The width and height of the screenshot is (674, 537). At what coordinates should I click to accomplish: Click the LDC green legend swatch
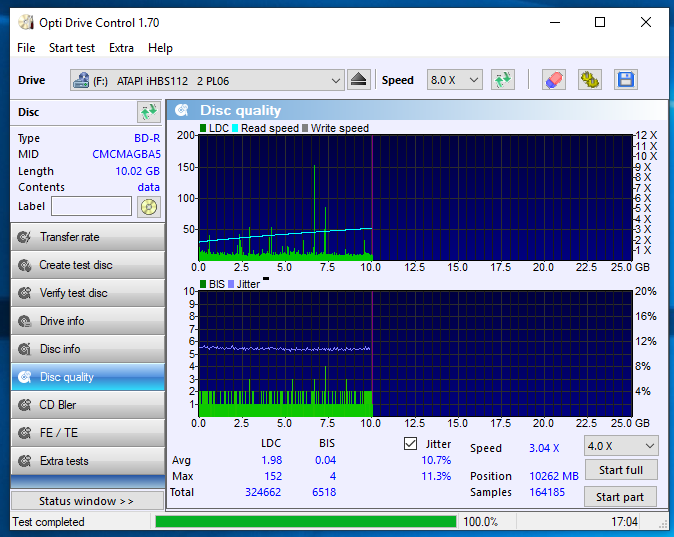[x=203, y=128]
